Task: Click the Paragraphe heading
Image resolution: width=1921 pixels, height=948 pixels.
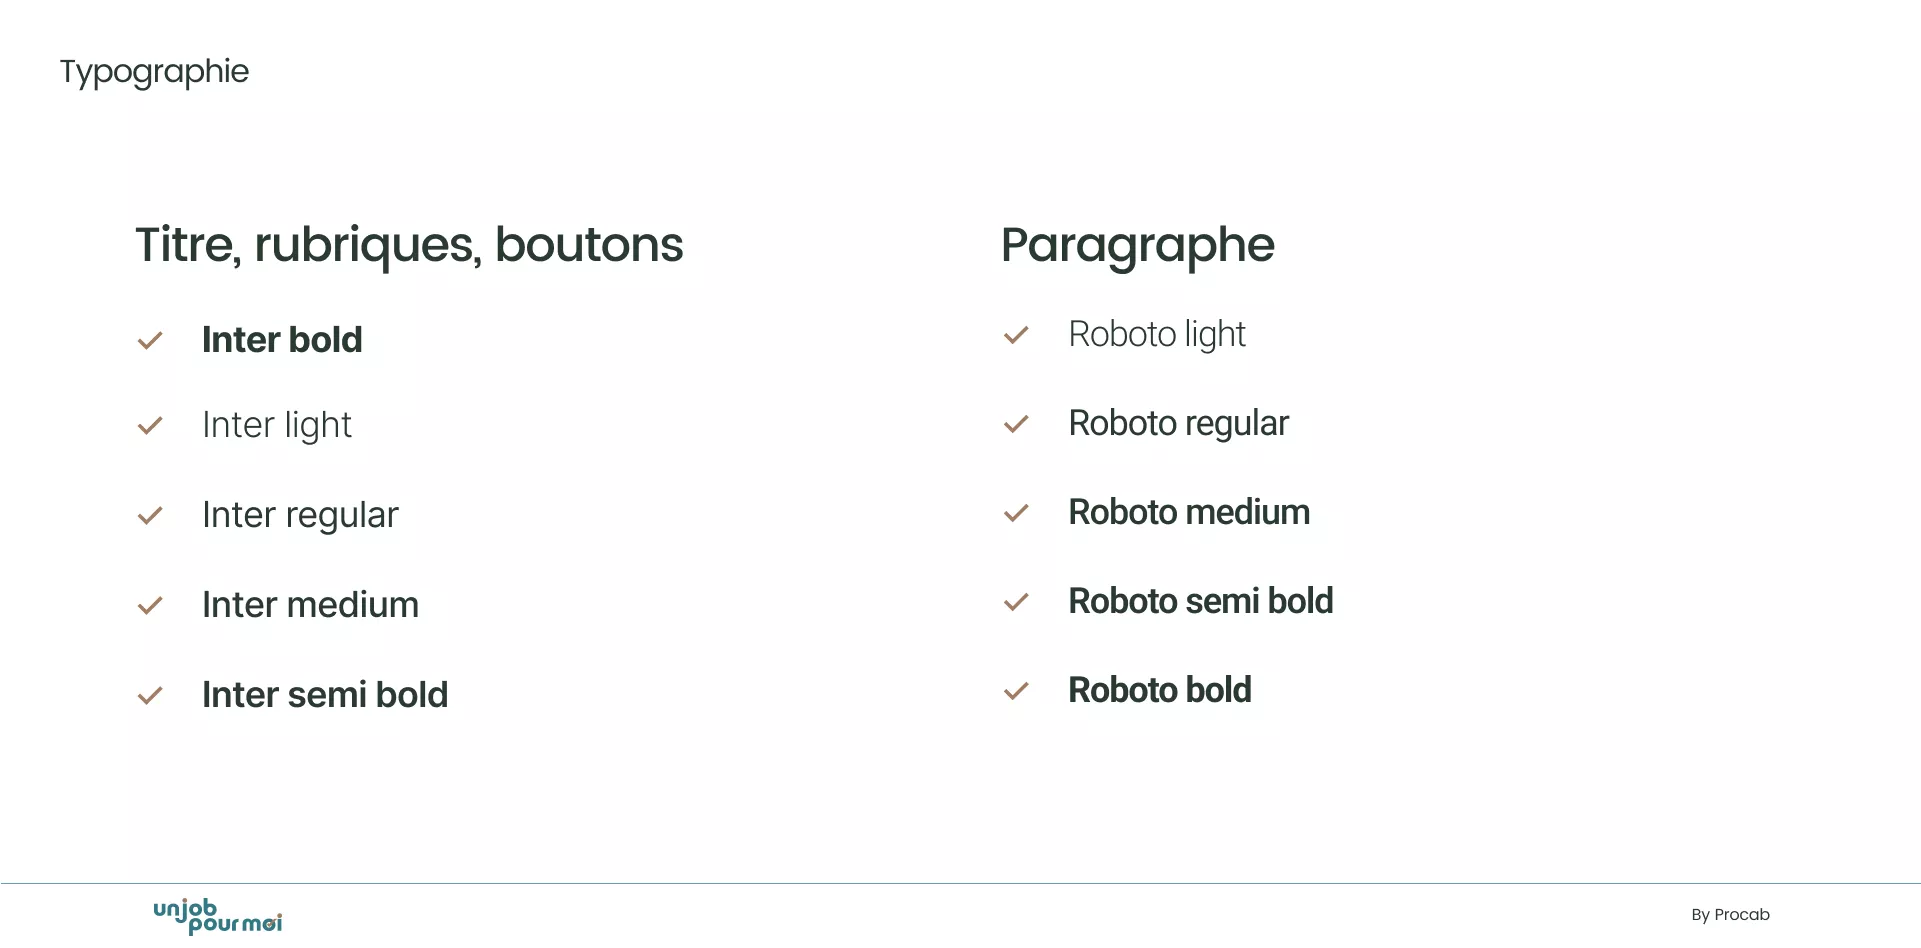Action: [1137, 245]
